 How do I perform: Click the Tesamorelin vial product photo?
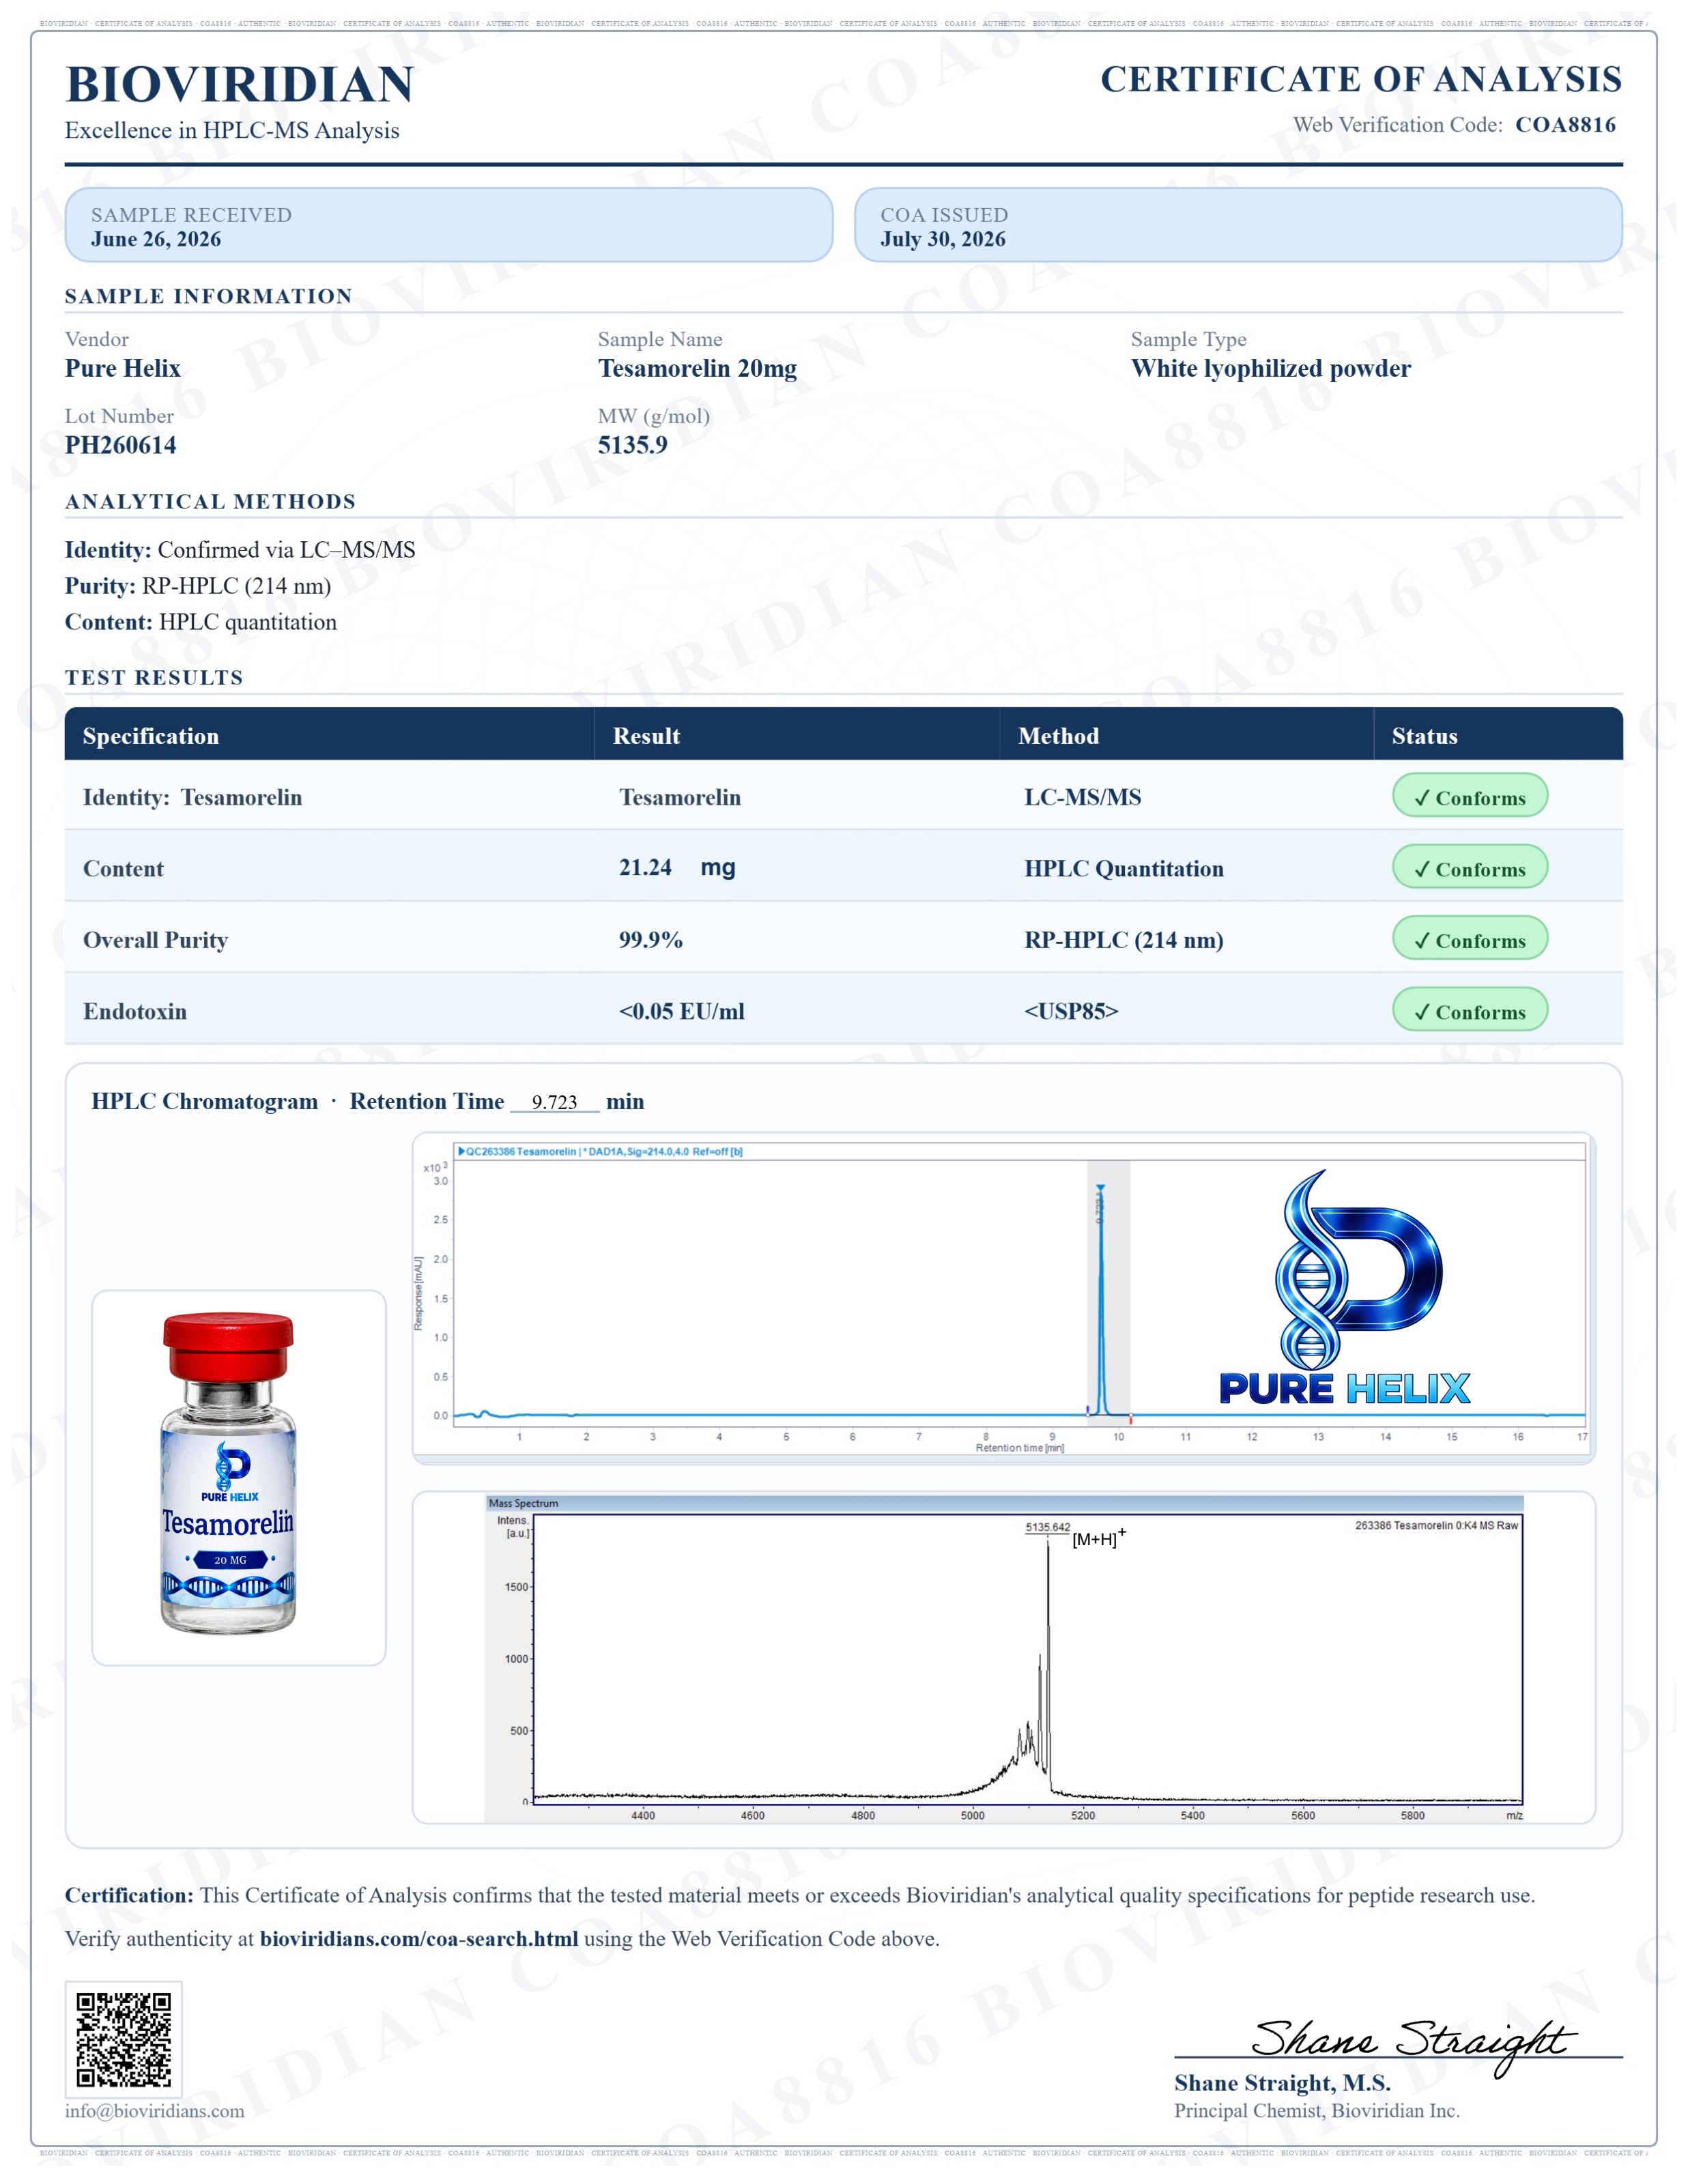(229, 1473)
